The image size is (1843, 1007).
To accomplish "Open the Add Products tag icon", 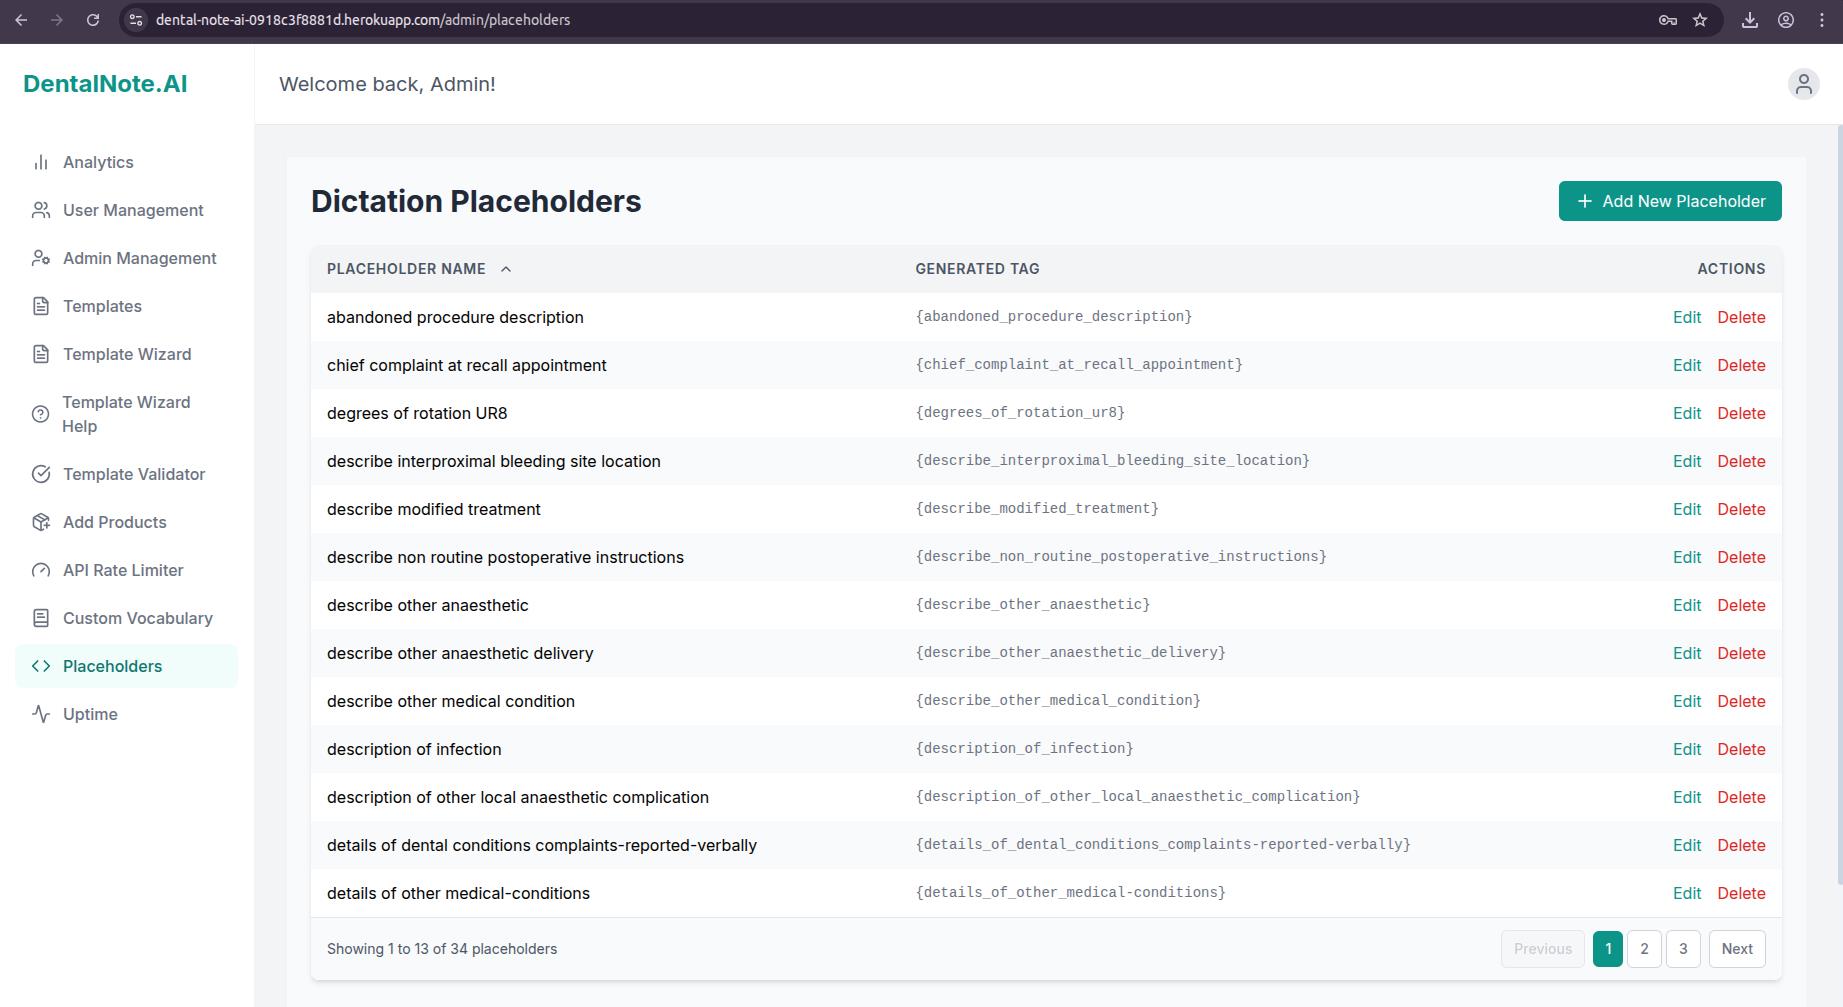I will click(x=41, y=522).
